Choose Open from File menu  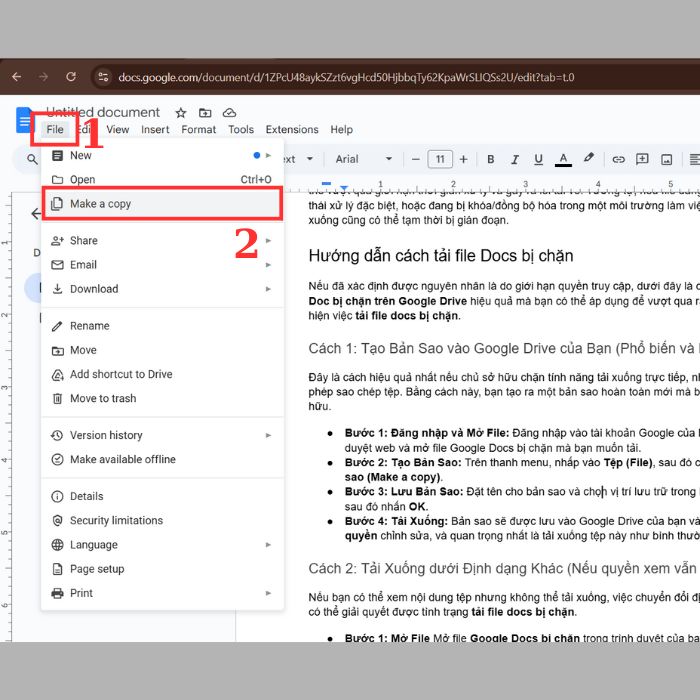(162, 179)
